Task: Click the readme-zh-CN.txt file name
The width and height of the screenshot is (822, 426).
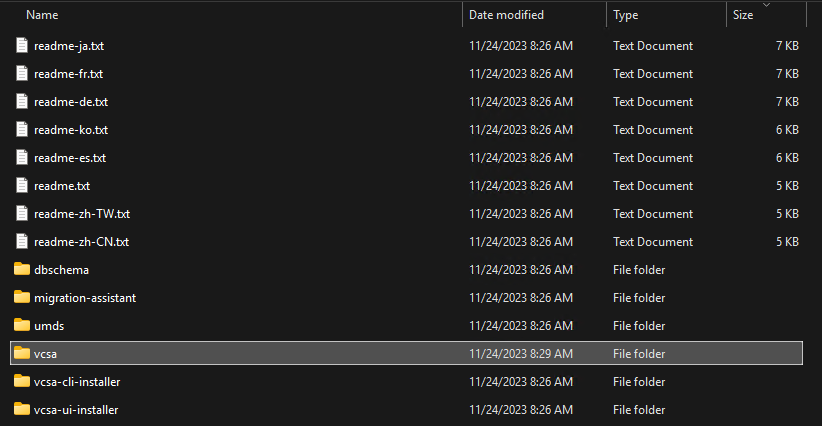Action: click(81, 242)
